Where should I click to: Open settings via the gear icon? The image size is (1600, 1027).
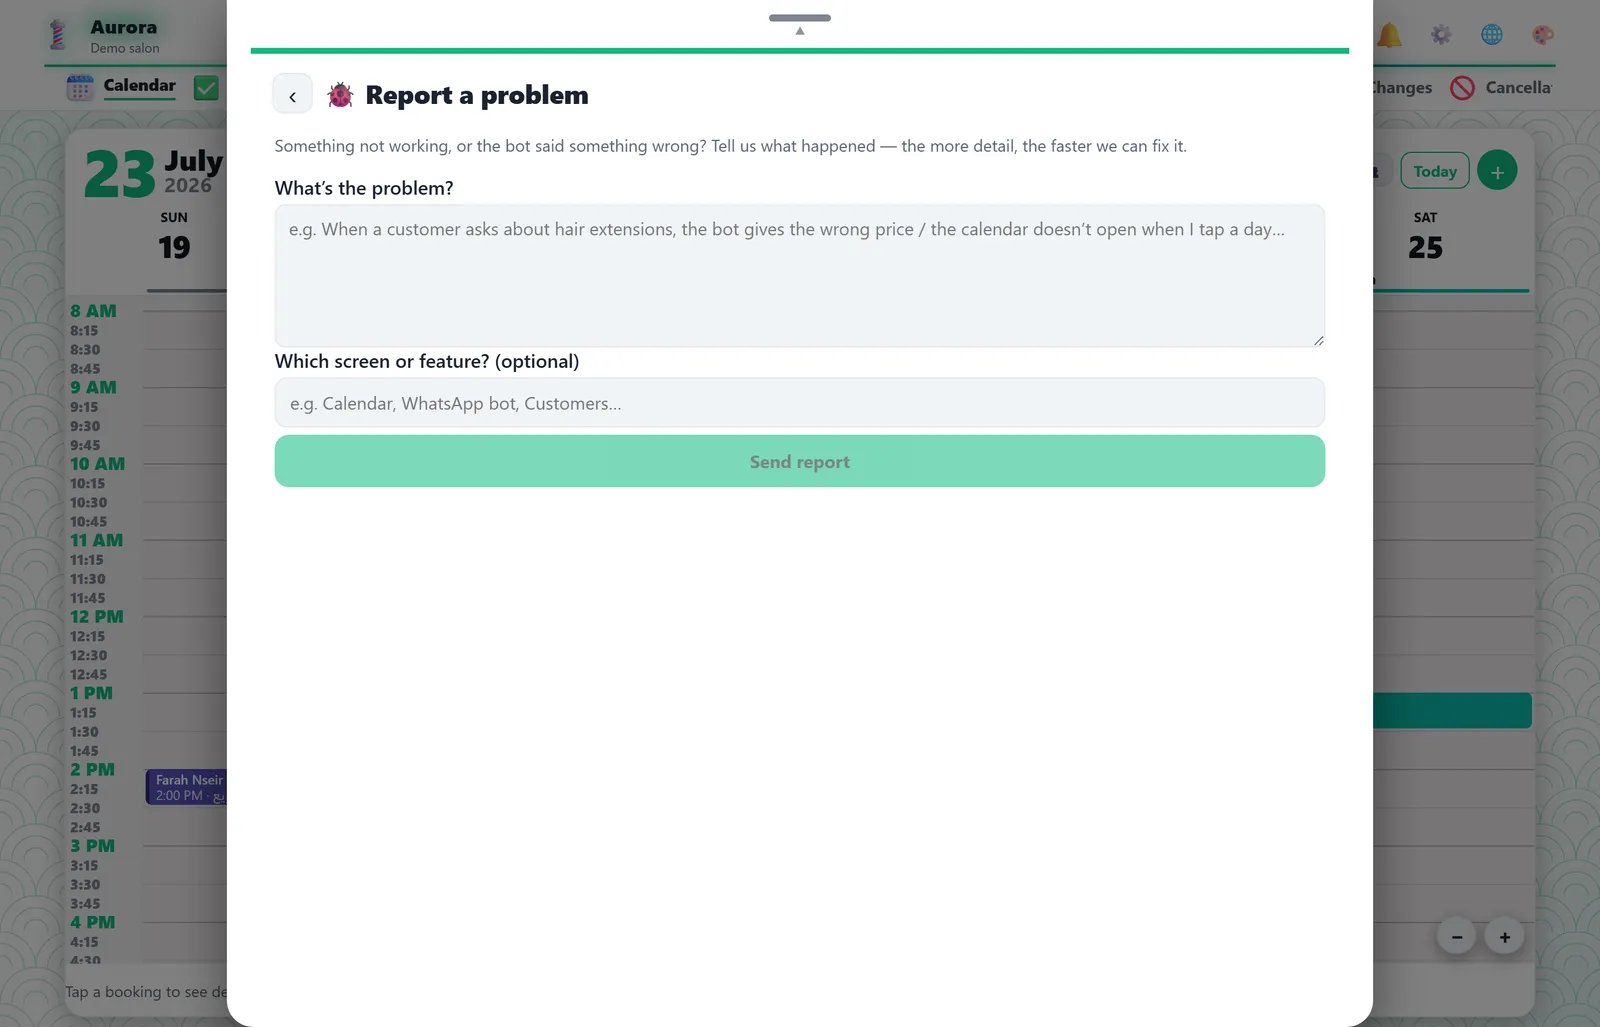pos(1440,35)
